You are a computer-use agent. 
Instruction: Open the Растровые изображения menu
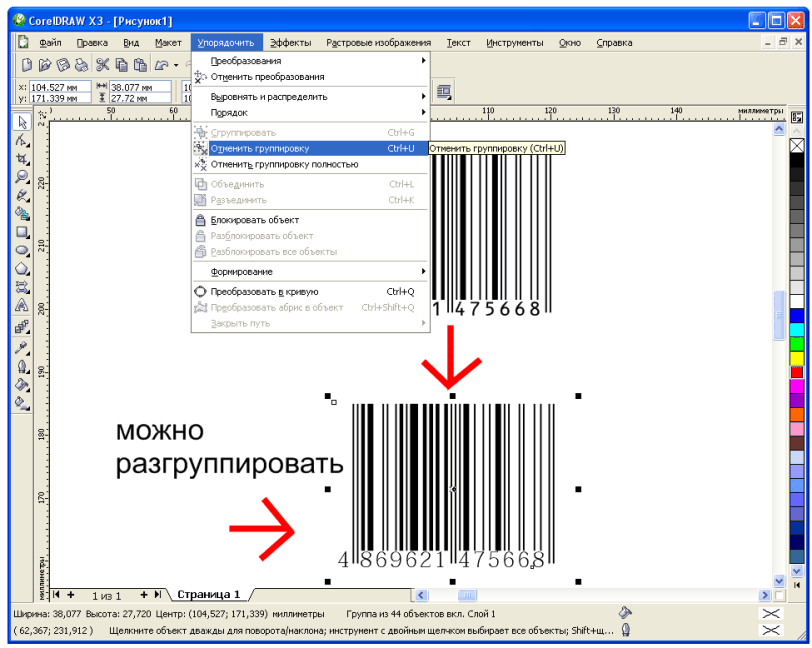378,43
